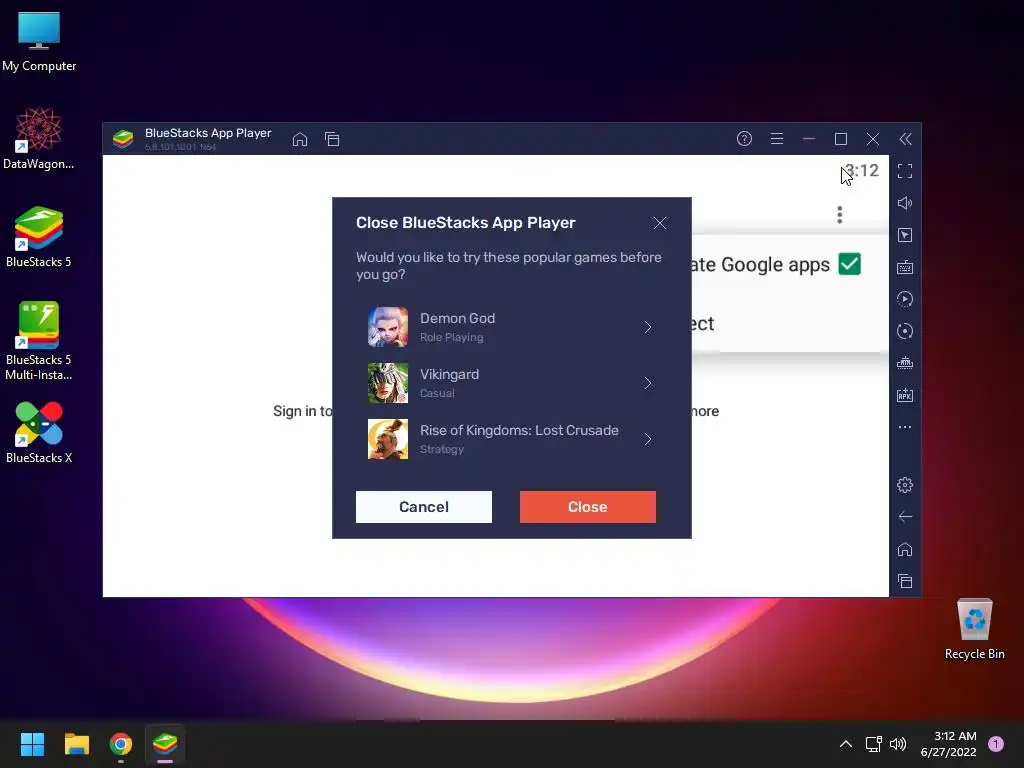Image resolution: width=1024 pixels, height=768 pixels.
Task: Click the recent apps icon in sidebar bottom
Action: (x=905, y=581)
